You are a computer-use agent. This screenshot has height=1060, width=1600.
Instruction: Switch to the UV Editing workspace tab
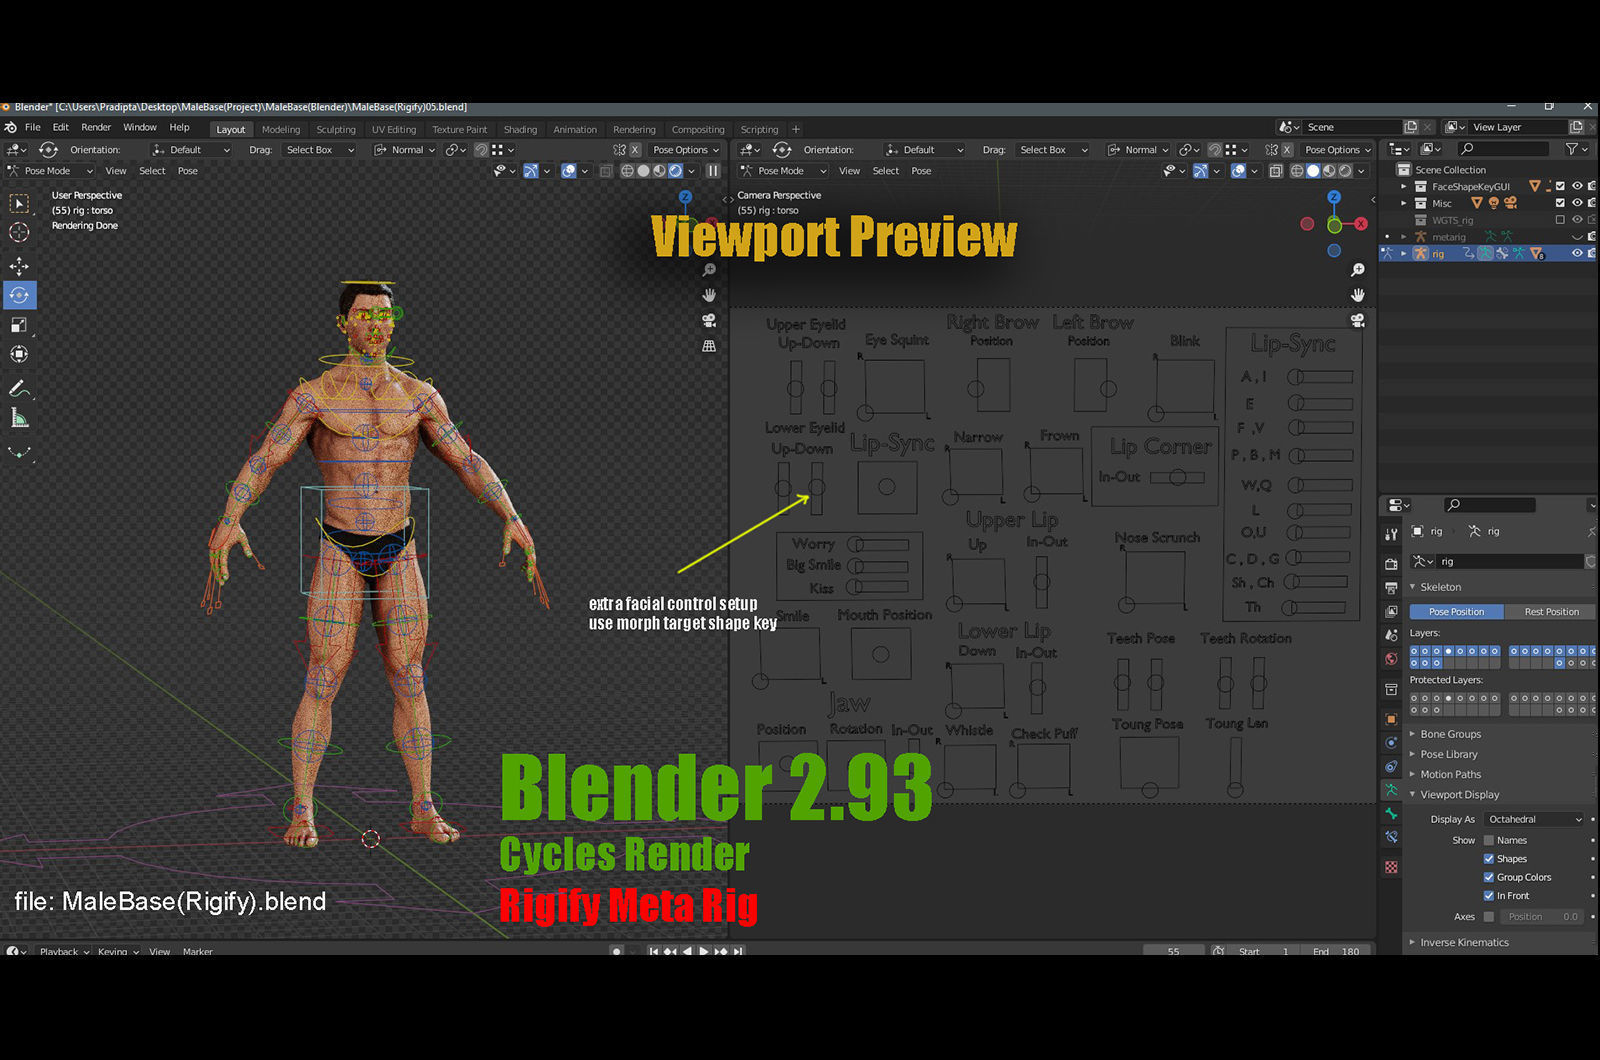(394, 130)
